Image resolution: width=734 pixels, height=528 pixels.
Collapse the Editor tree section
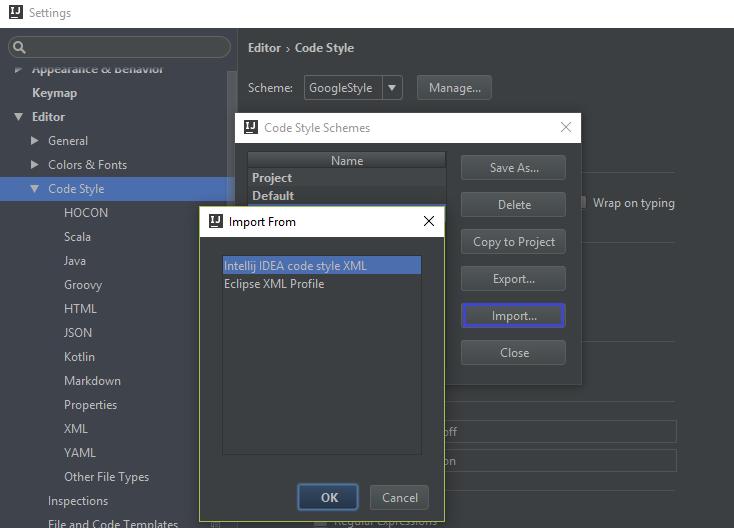[19, 117]
